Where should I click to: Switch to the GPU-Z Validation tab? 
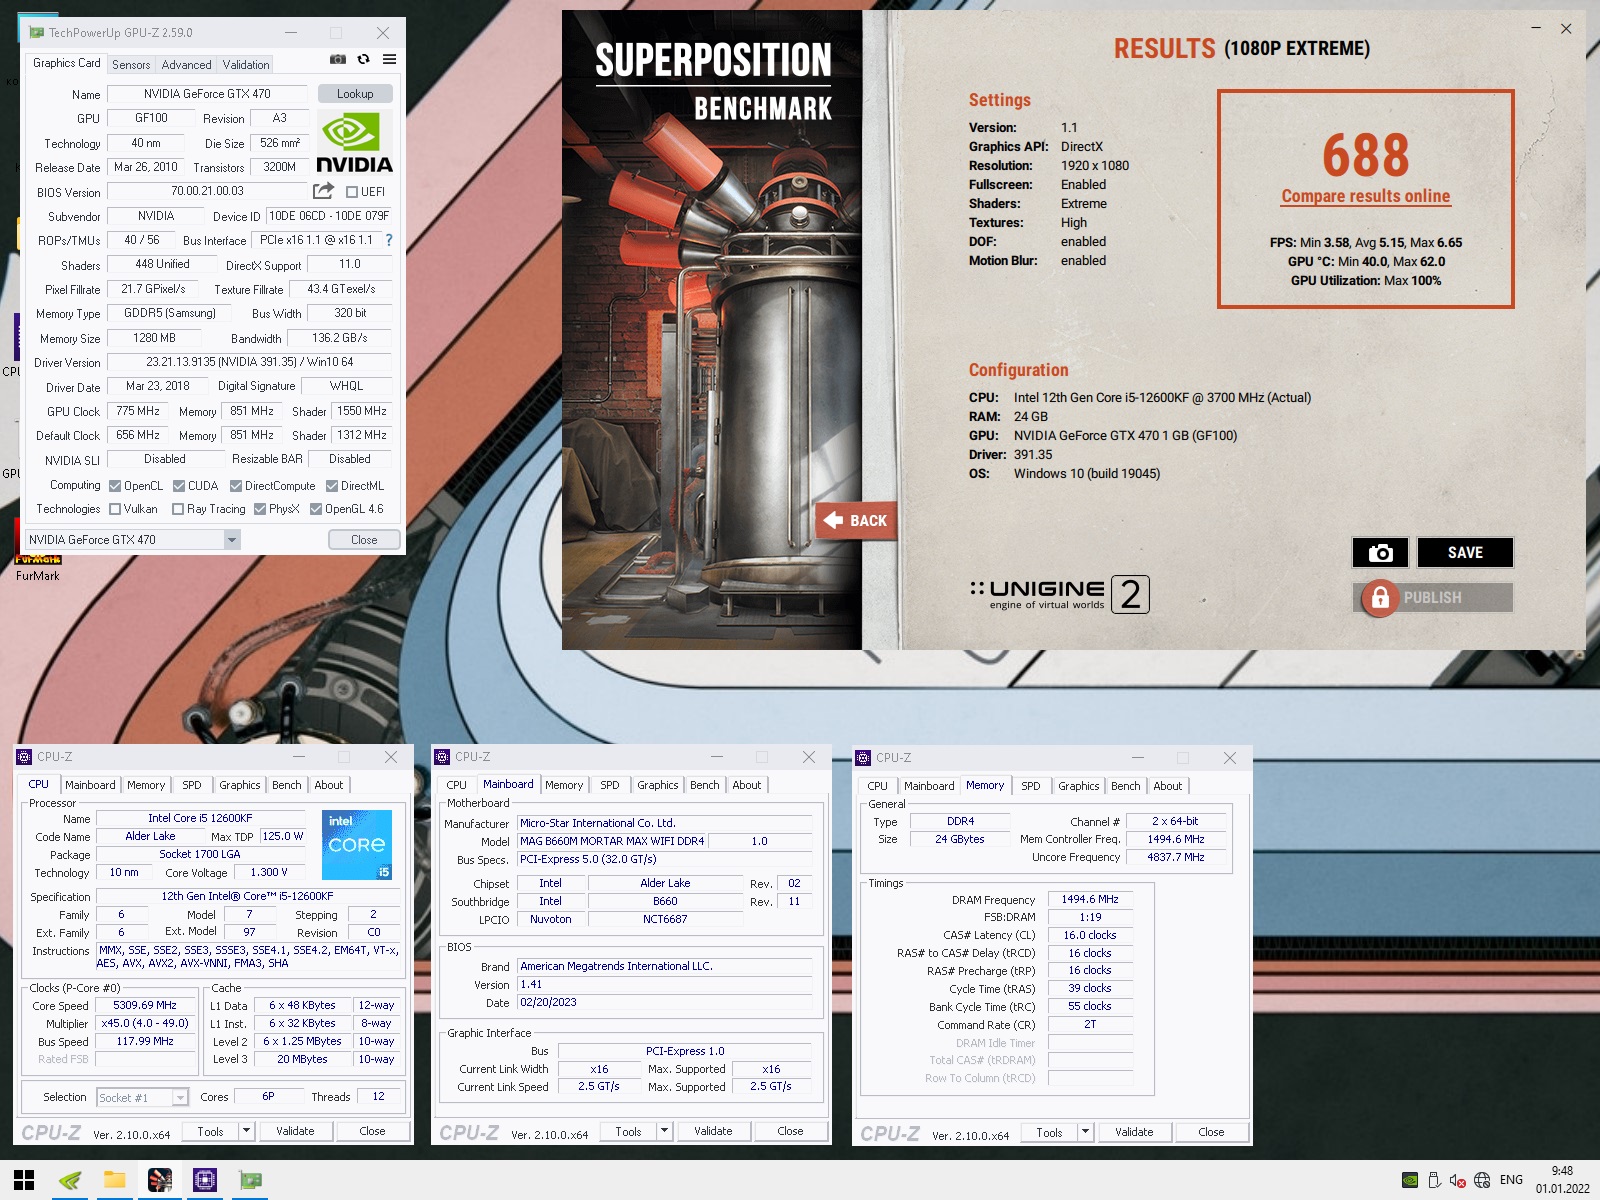[246, 65]
